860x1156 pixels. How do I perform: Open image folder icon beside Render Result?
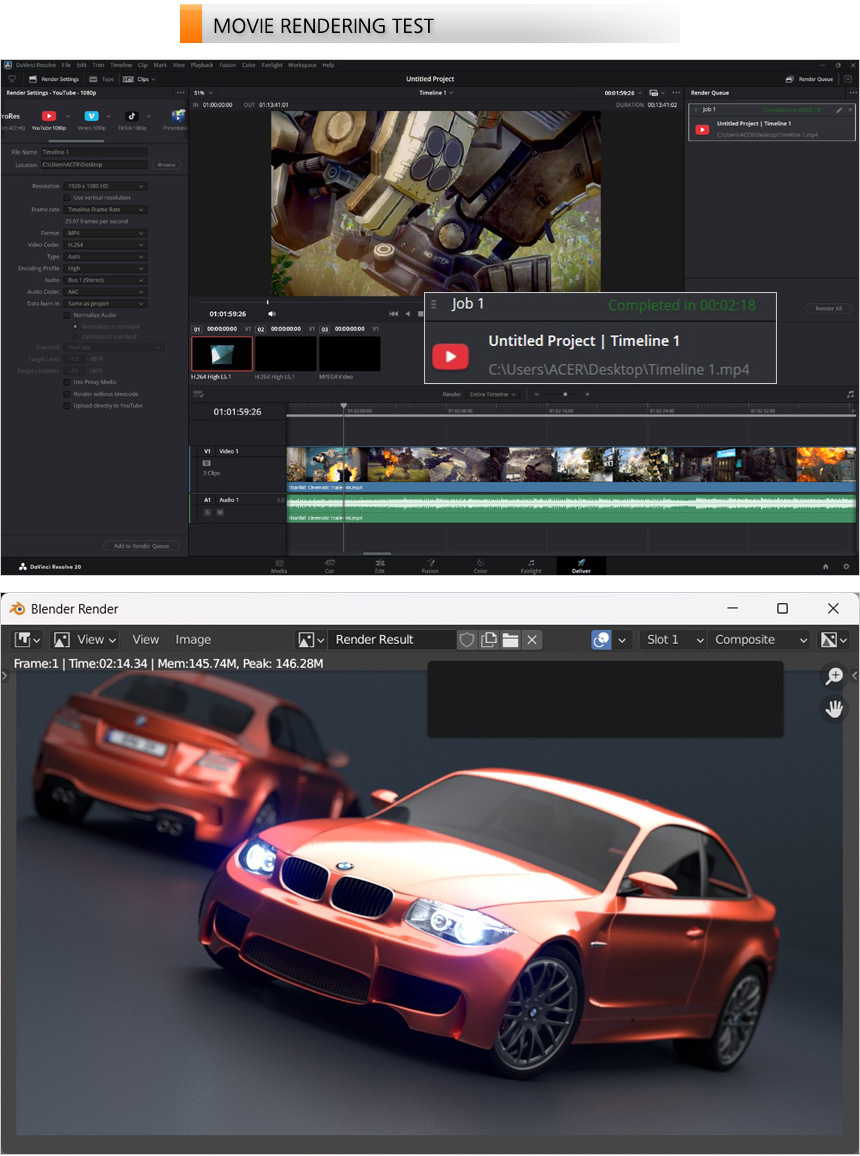pyautogui.click(x=511, y=640)
